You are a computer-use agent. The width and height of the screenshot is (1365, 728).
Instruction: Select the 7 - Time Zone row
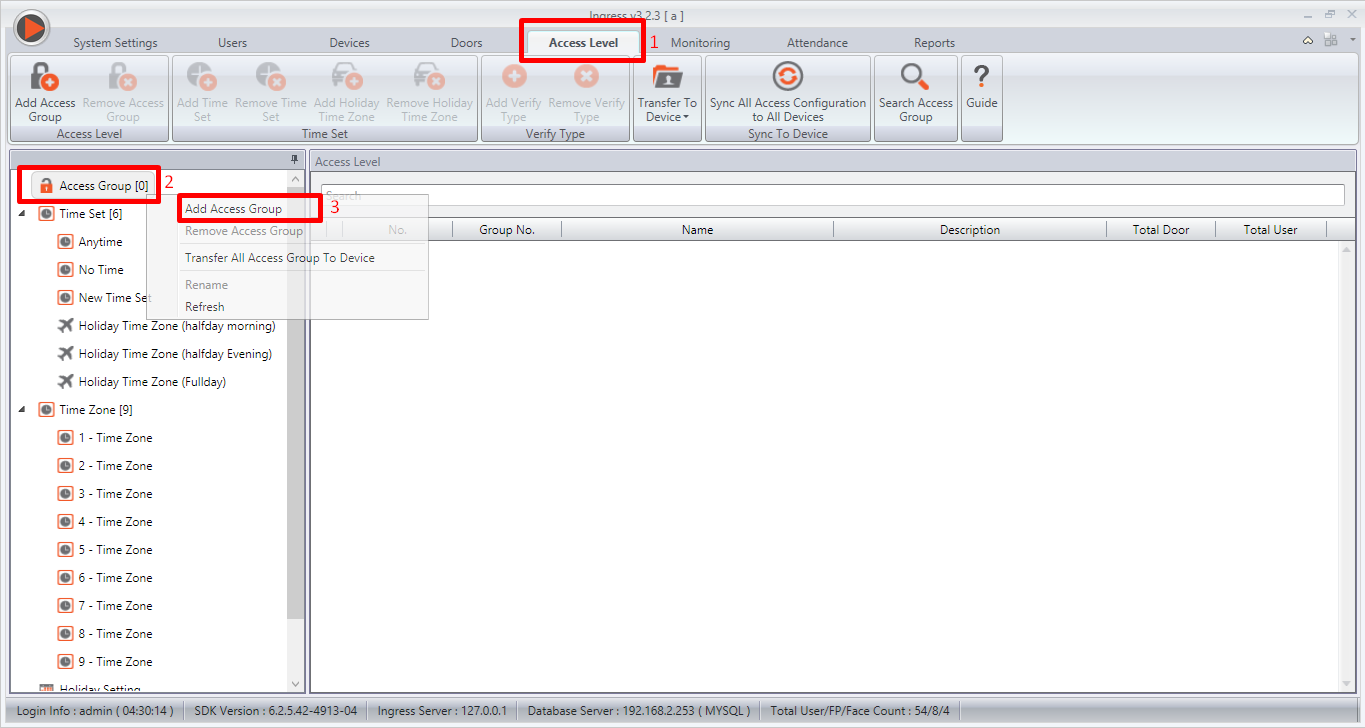click(115, 606)
